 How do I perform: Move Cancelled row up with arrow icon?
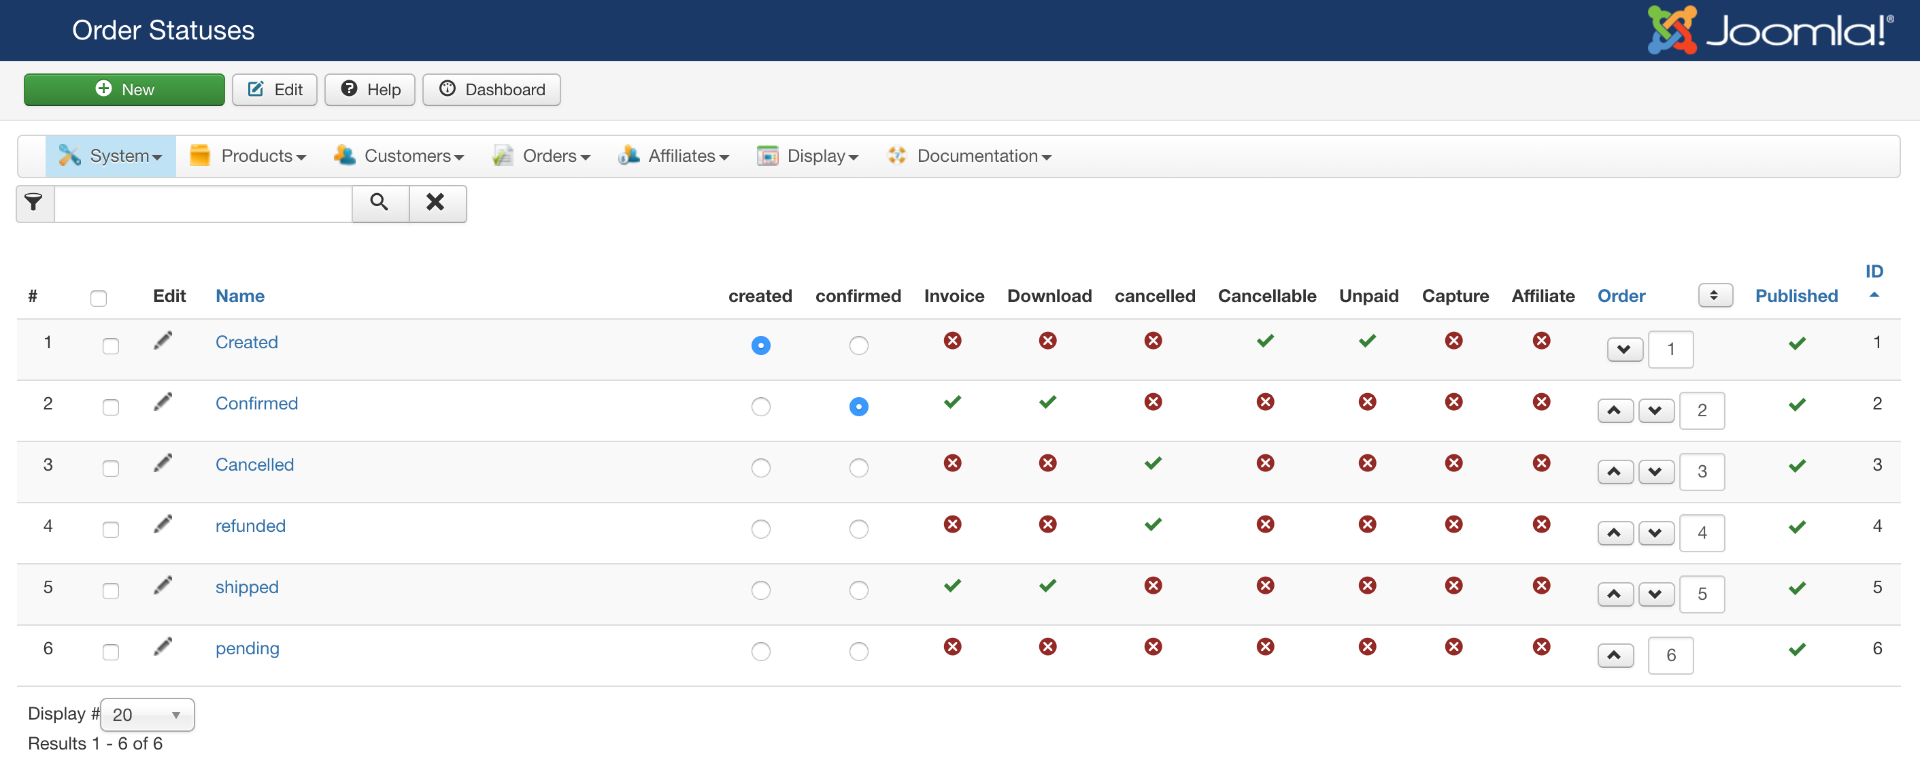pos(1615,472)
